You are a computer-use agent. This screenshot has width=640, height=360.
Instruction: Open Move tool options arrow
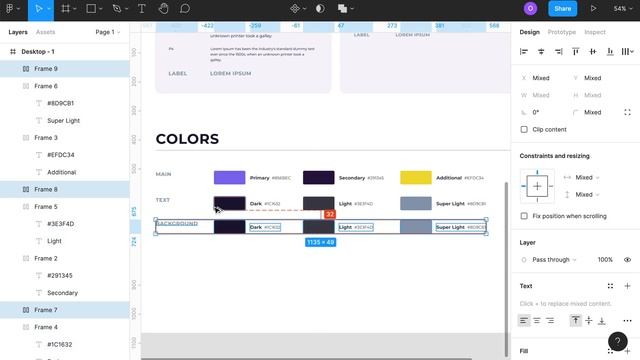(49, 9)
